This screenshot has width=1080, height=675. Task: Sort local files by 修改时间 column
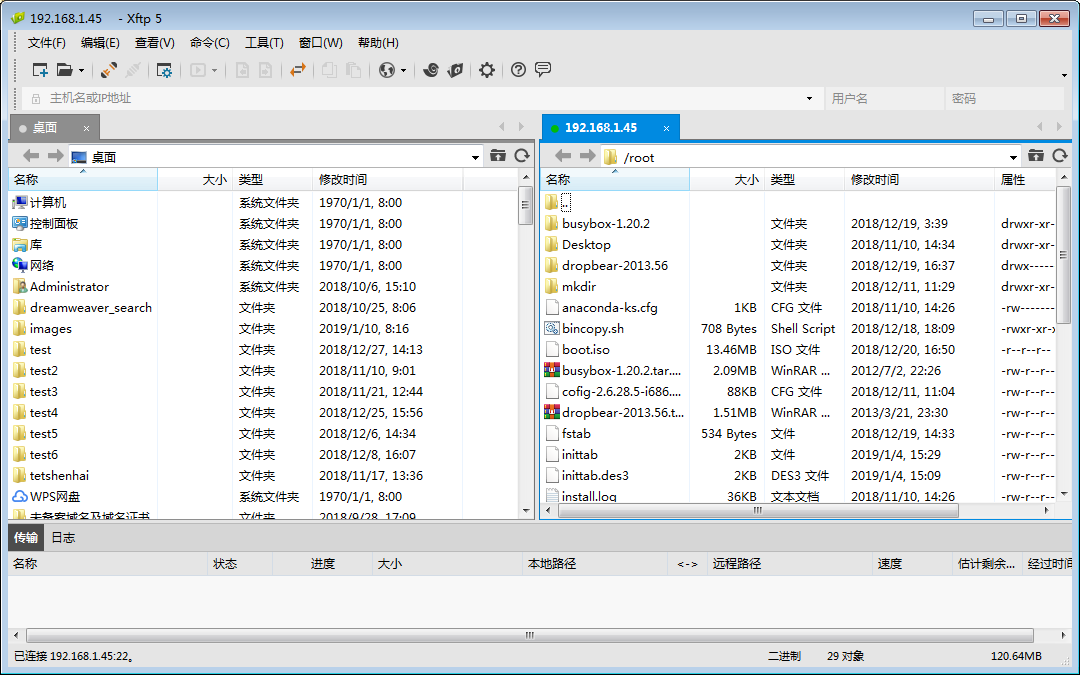click(x=388, y=180)
